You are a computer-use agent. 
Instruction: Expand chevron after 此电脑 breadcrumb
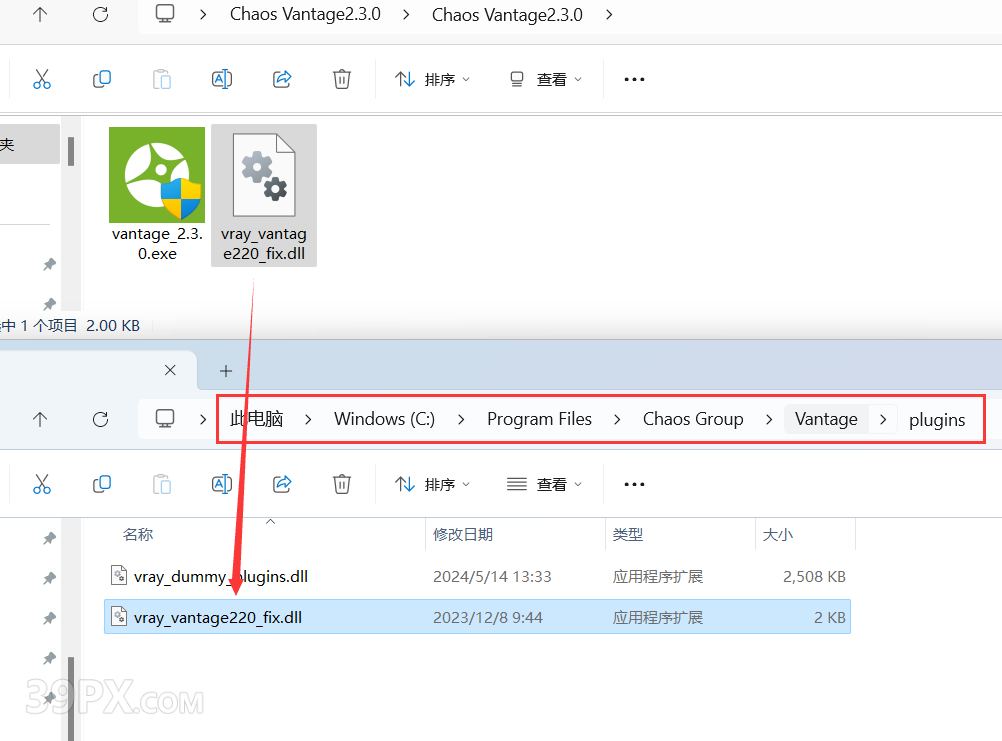tap(308, 419)
